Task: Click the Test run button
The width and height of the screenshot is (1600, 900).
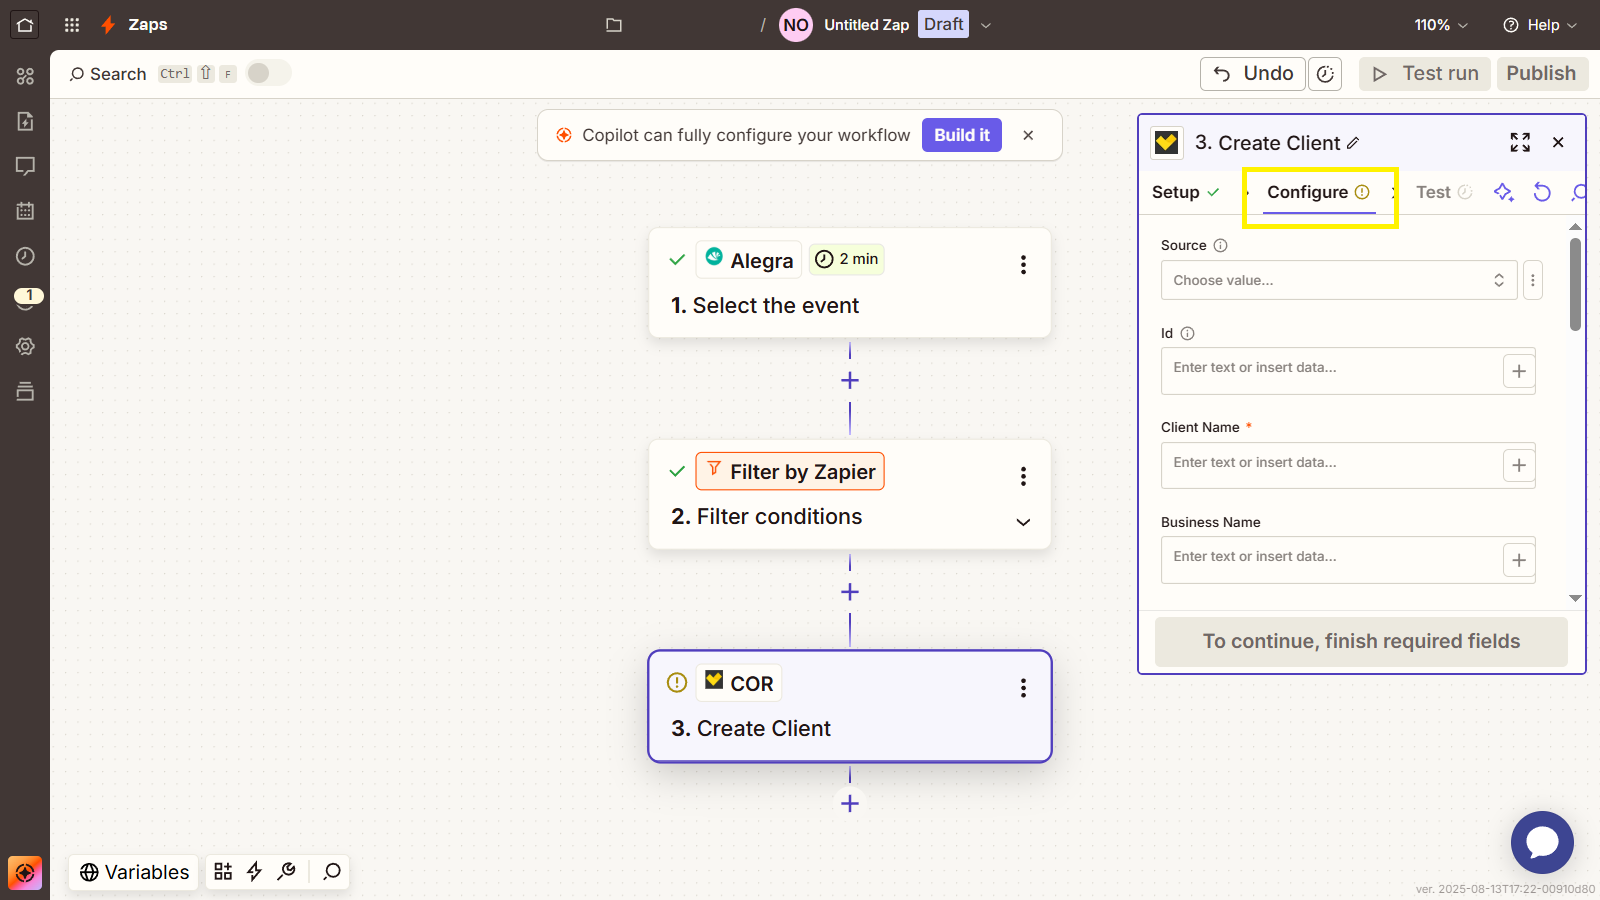Action: (1425, 74)
